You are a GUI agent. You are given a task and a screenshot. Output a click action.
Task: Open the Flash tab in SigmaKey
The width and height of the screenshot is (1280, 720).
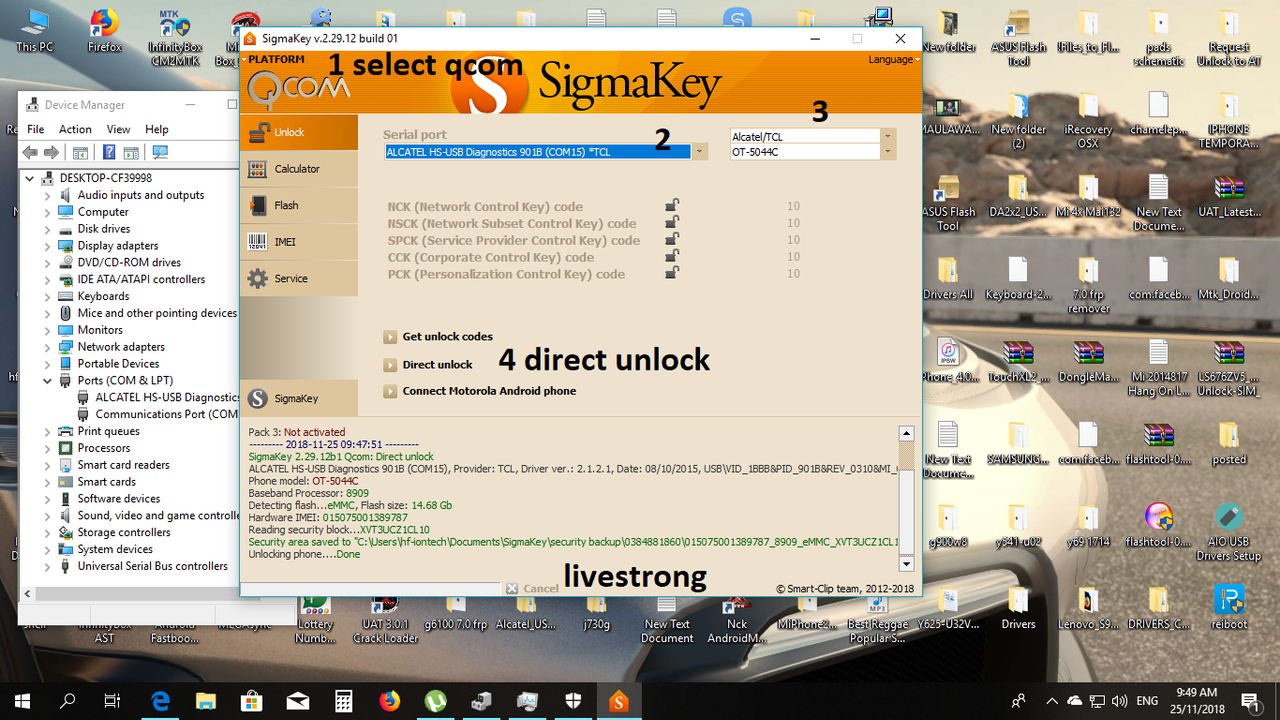(x=298, y=205)
